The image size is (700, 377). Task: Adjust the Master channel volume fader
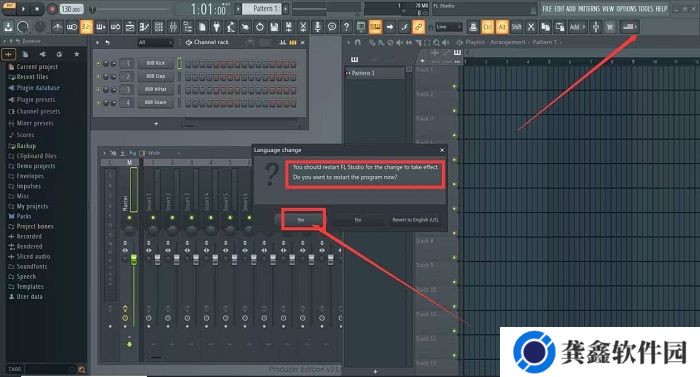coord(133,260)
